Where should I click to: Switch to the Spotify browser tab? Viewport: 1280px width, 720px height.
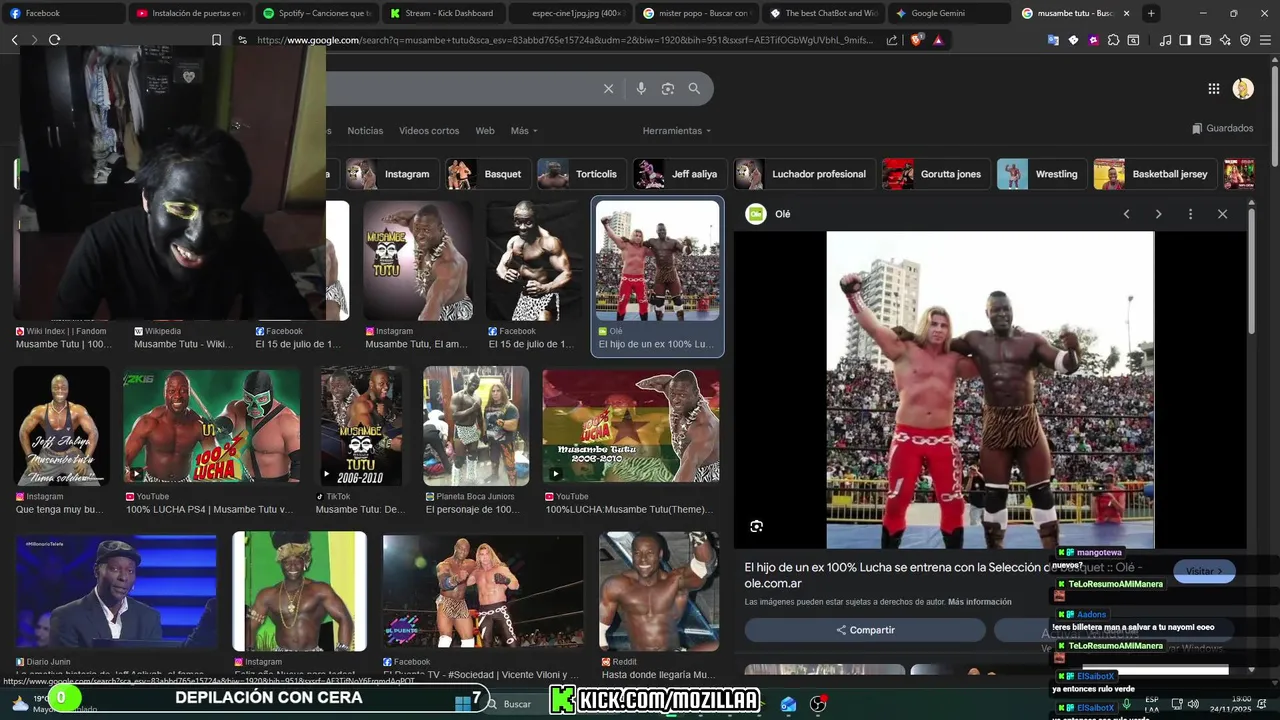(x=316, y=13)
